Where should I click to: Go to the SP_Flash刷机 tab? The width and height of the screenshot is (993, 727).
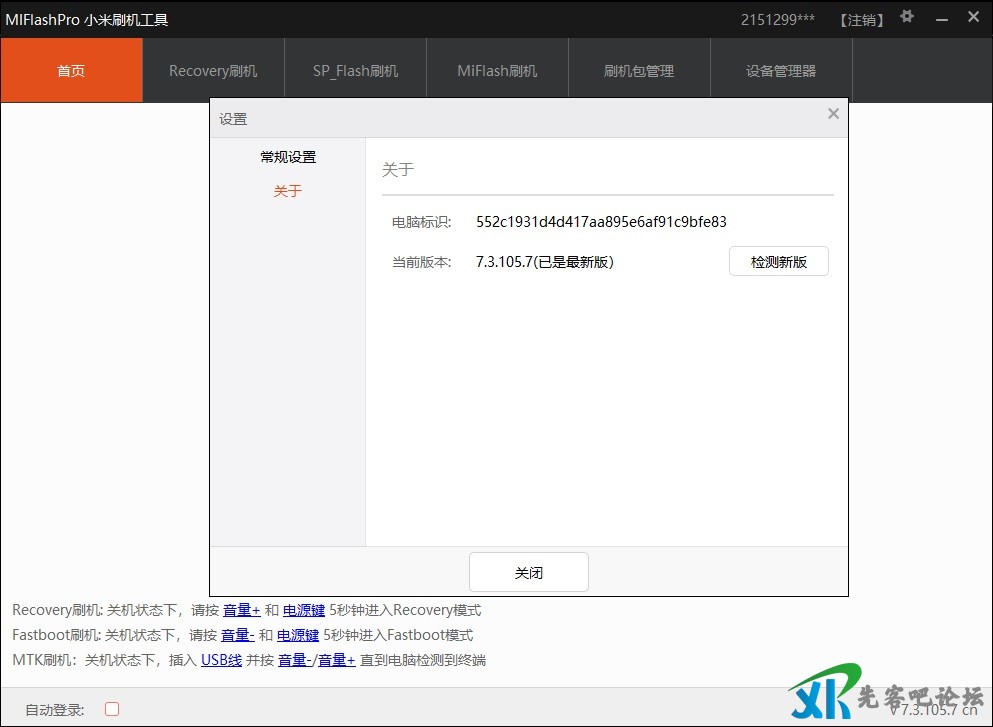(355, 71)
